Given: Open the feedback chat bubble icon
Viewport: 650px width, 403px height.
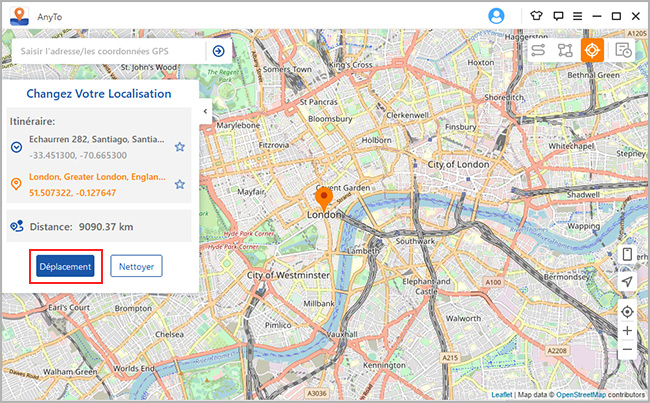Looking at the screenshot, I should coord(558,16).
